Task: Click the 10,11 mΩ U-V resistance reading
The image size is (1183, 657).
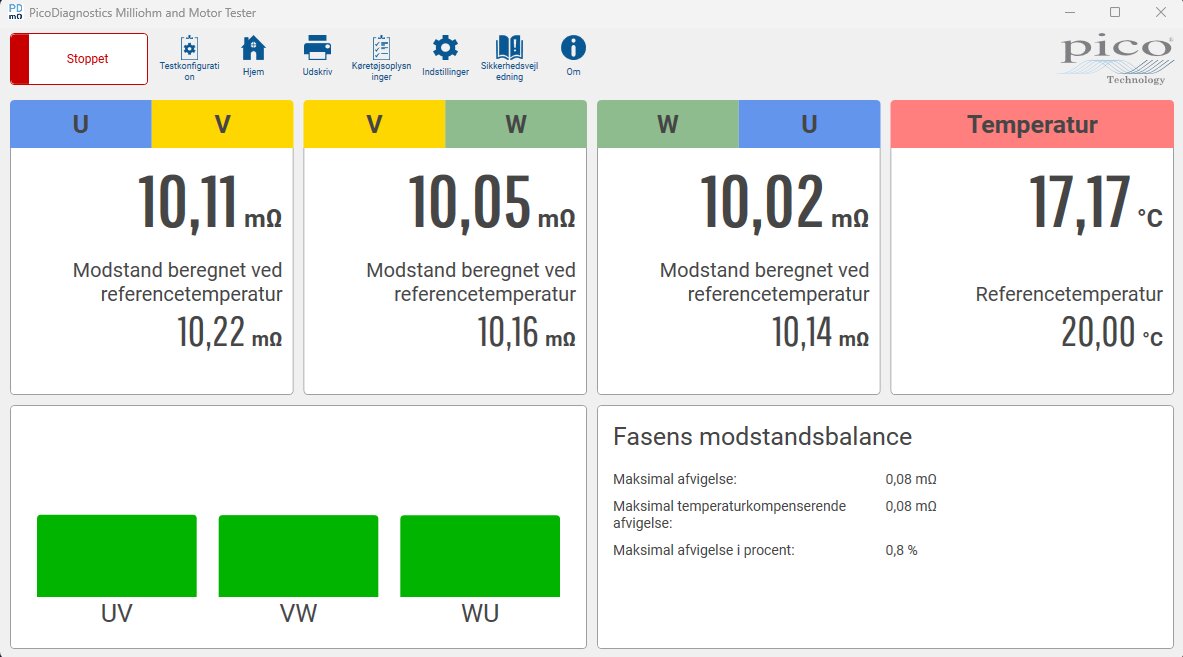Action: tap(208, 204)
